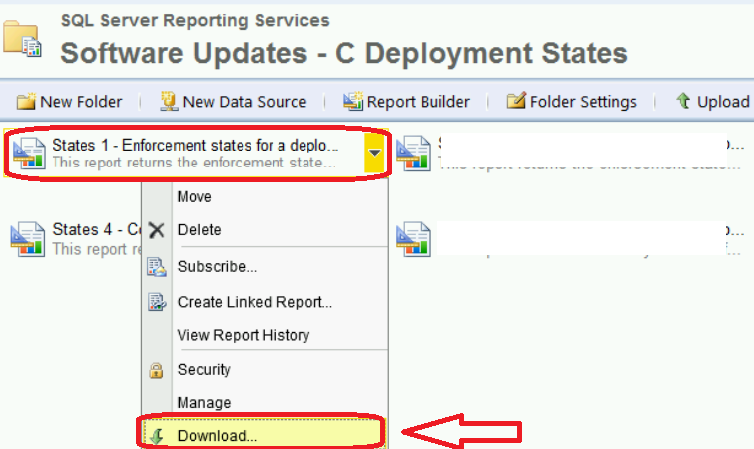Viewport: 754px width, 449px height.
Task: Click the New Folder toolbar icon
Action: tap(26, 101)
